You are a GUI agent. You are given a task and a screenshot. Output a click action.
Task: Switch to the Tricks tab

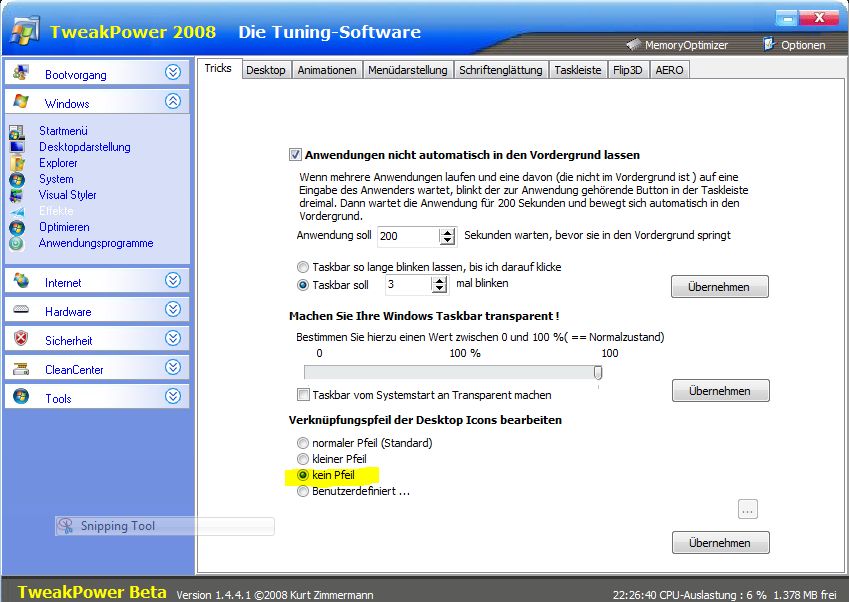pos(218,68)
